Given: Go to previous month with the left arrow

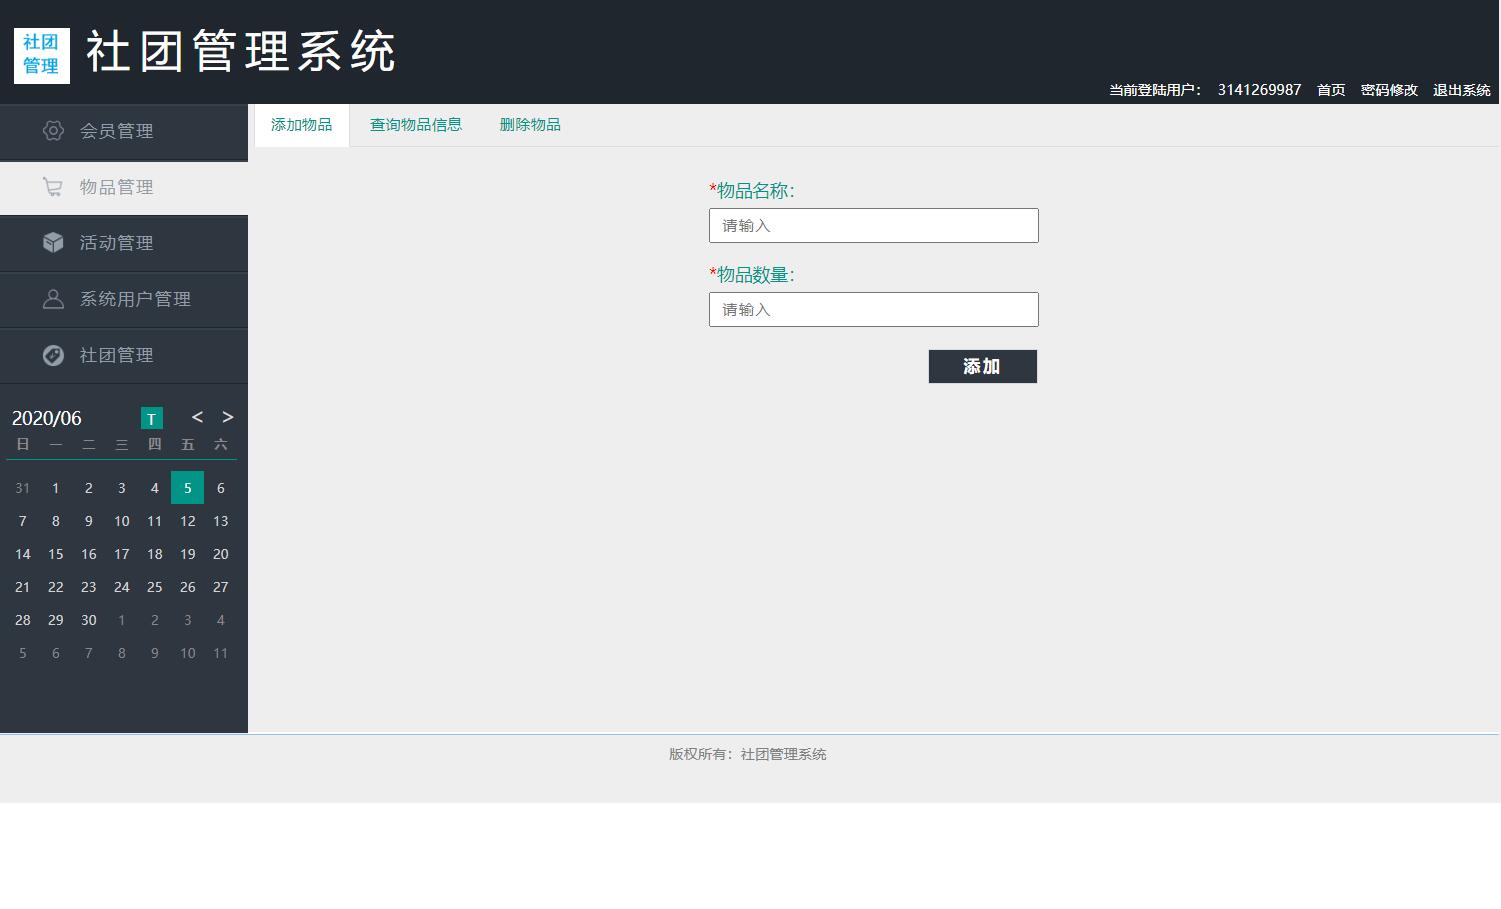Looking at the screenshot, I should coord(196,417).
